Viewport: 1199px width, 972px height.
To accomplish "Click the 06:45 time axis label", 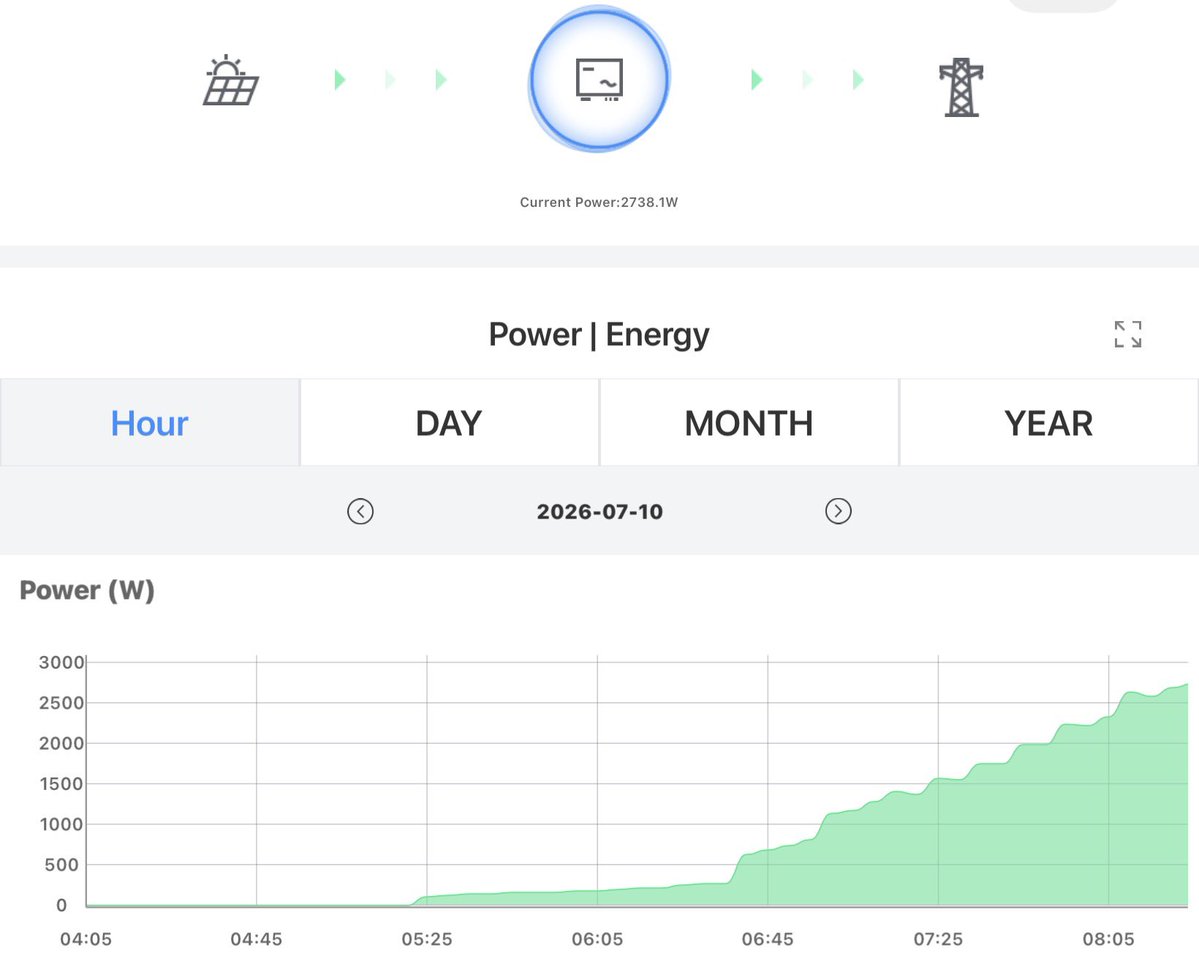I will point(768,939).
